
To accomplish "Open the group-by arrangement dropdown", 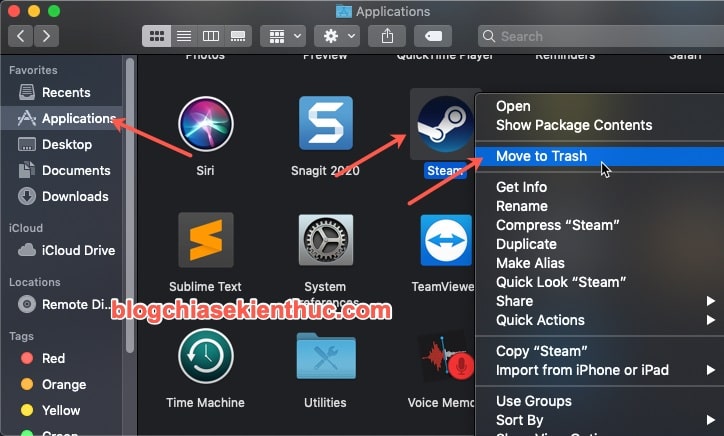I will click(x=284, y=36).
